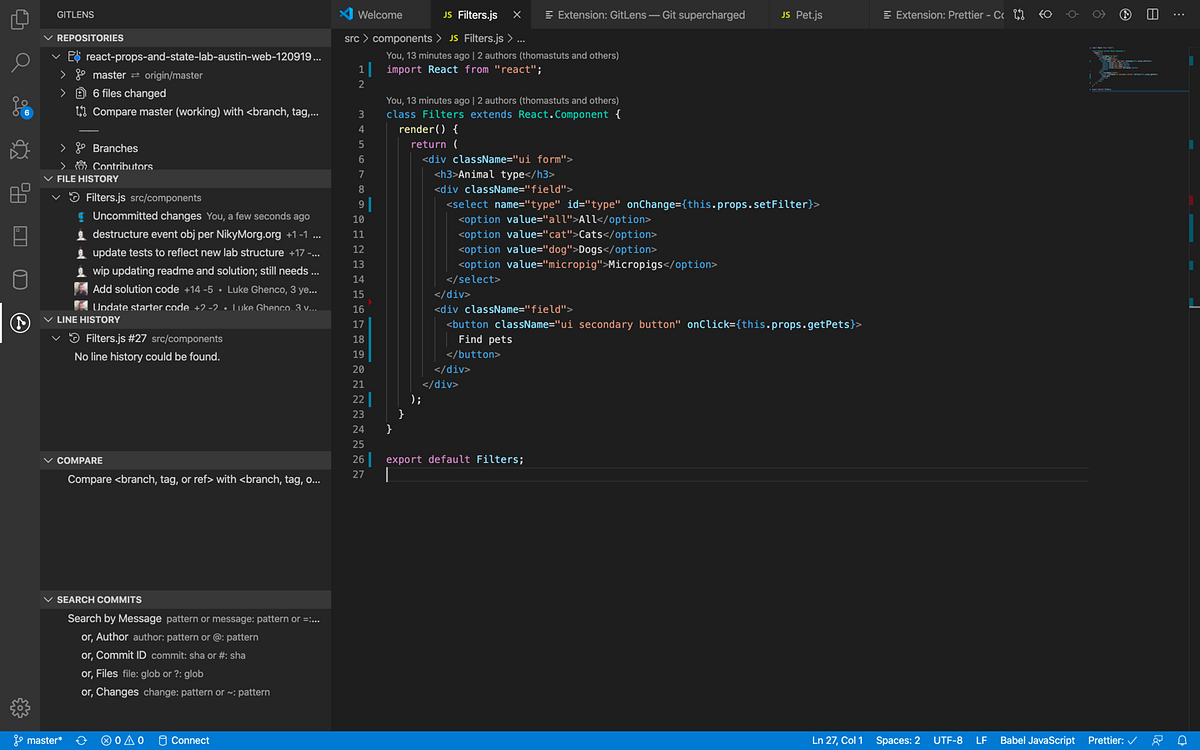1200x750 pixels.
Task: Select the Search icon in the activity bar
Action: [20, 60]
